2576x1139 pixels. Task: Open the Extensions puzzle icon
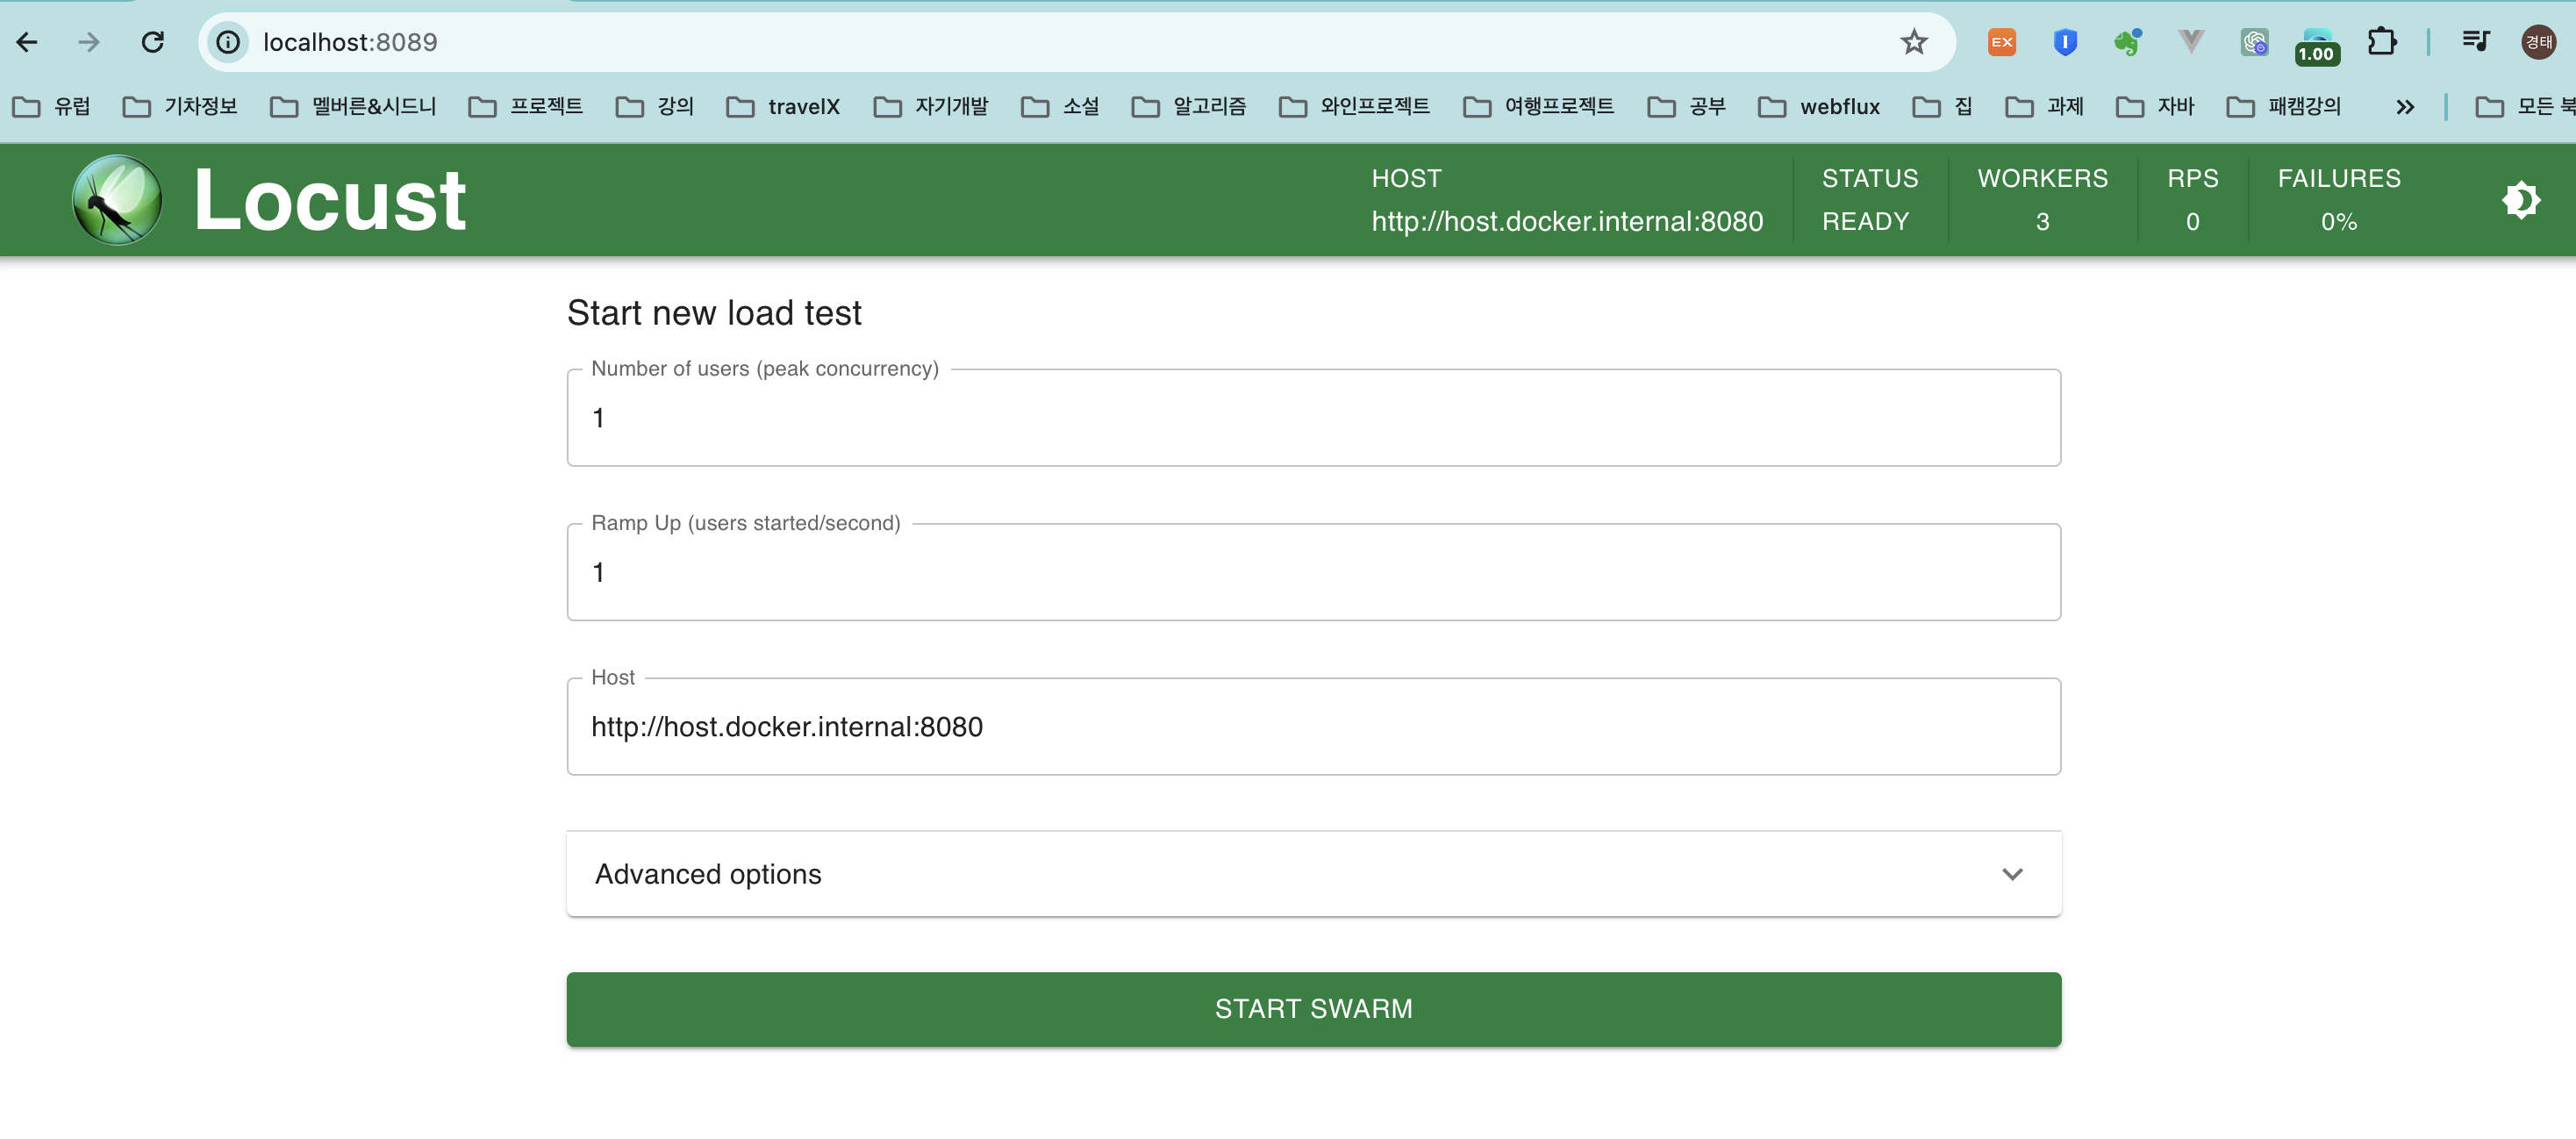2381,42
